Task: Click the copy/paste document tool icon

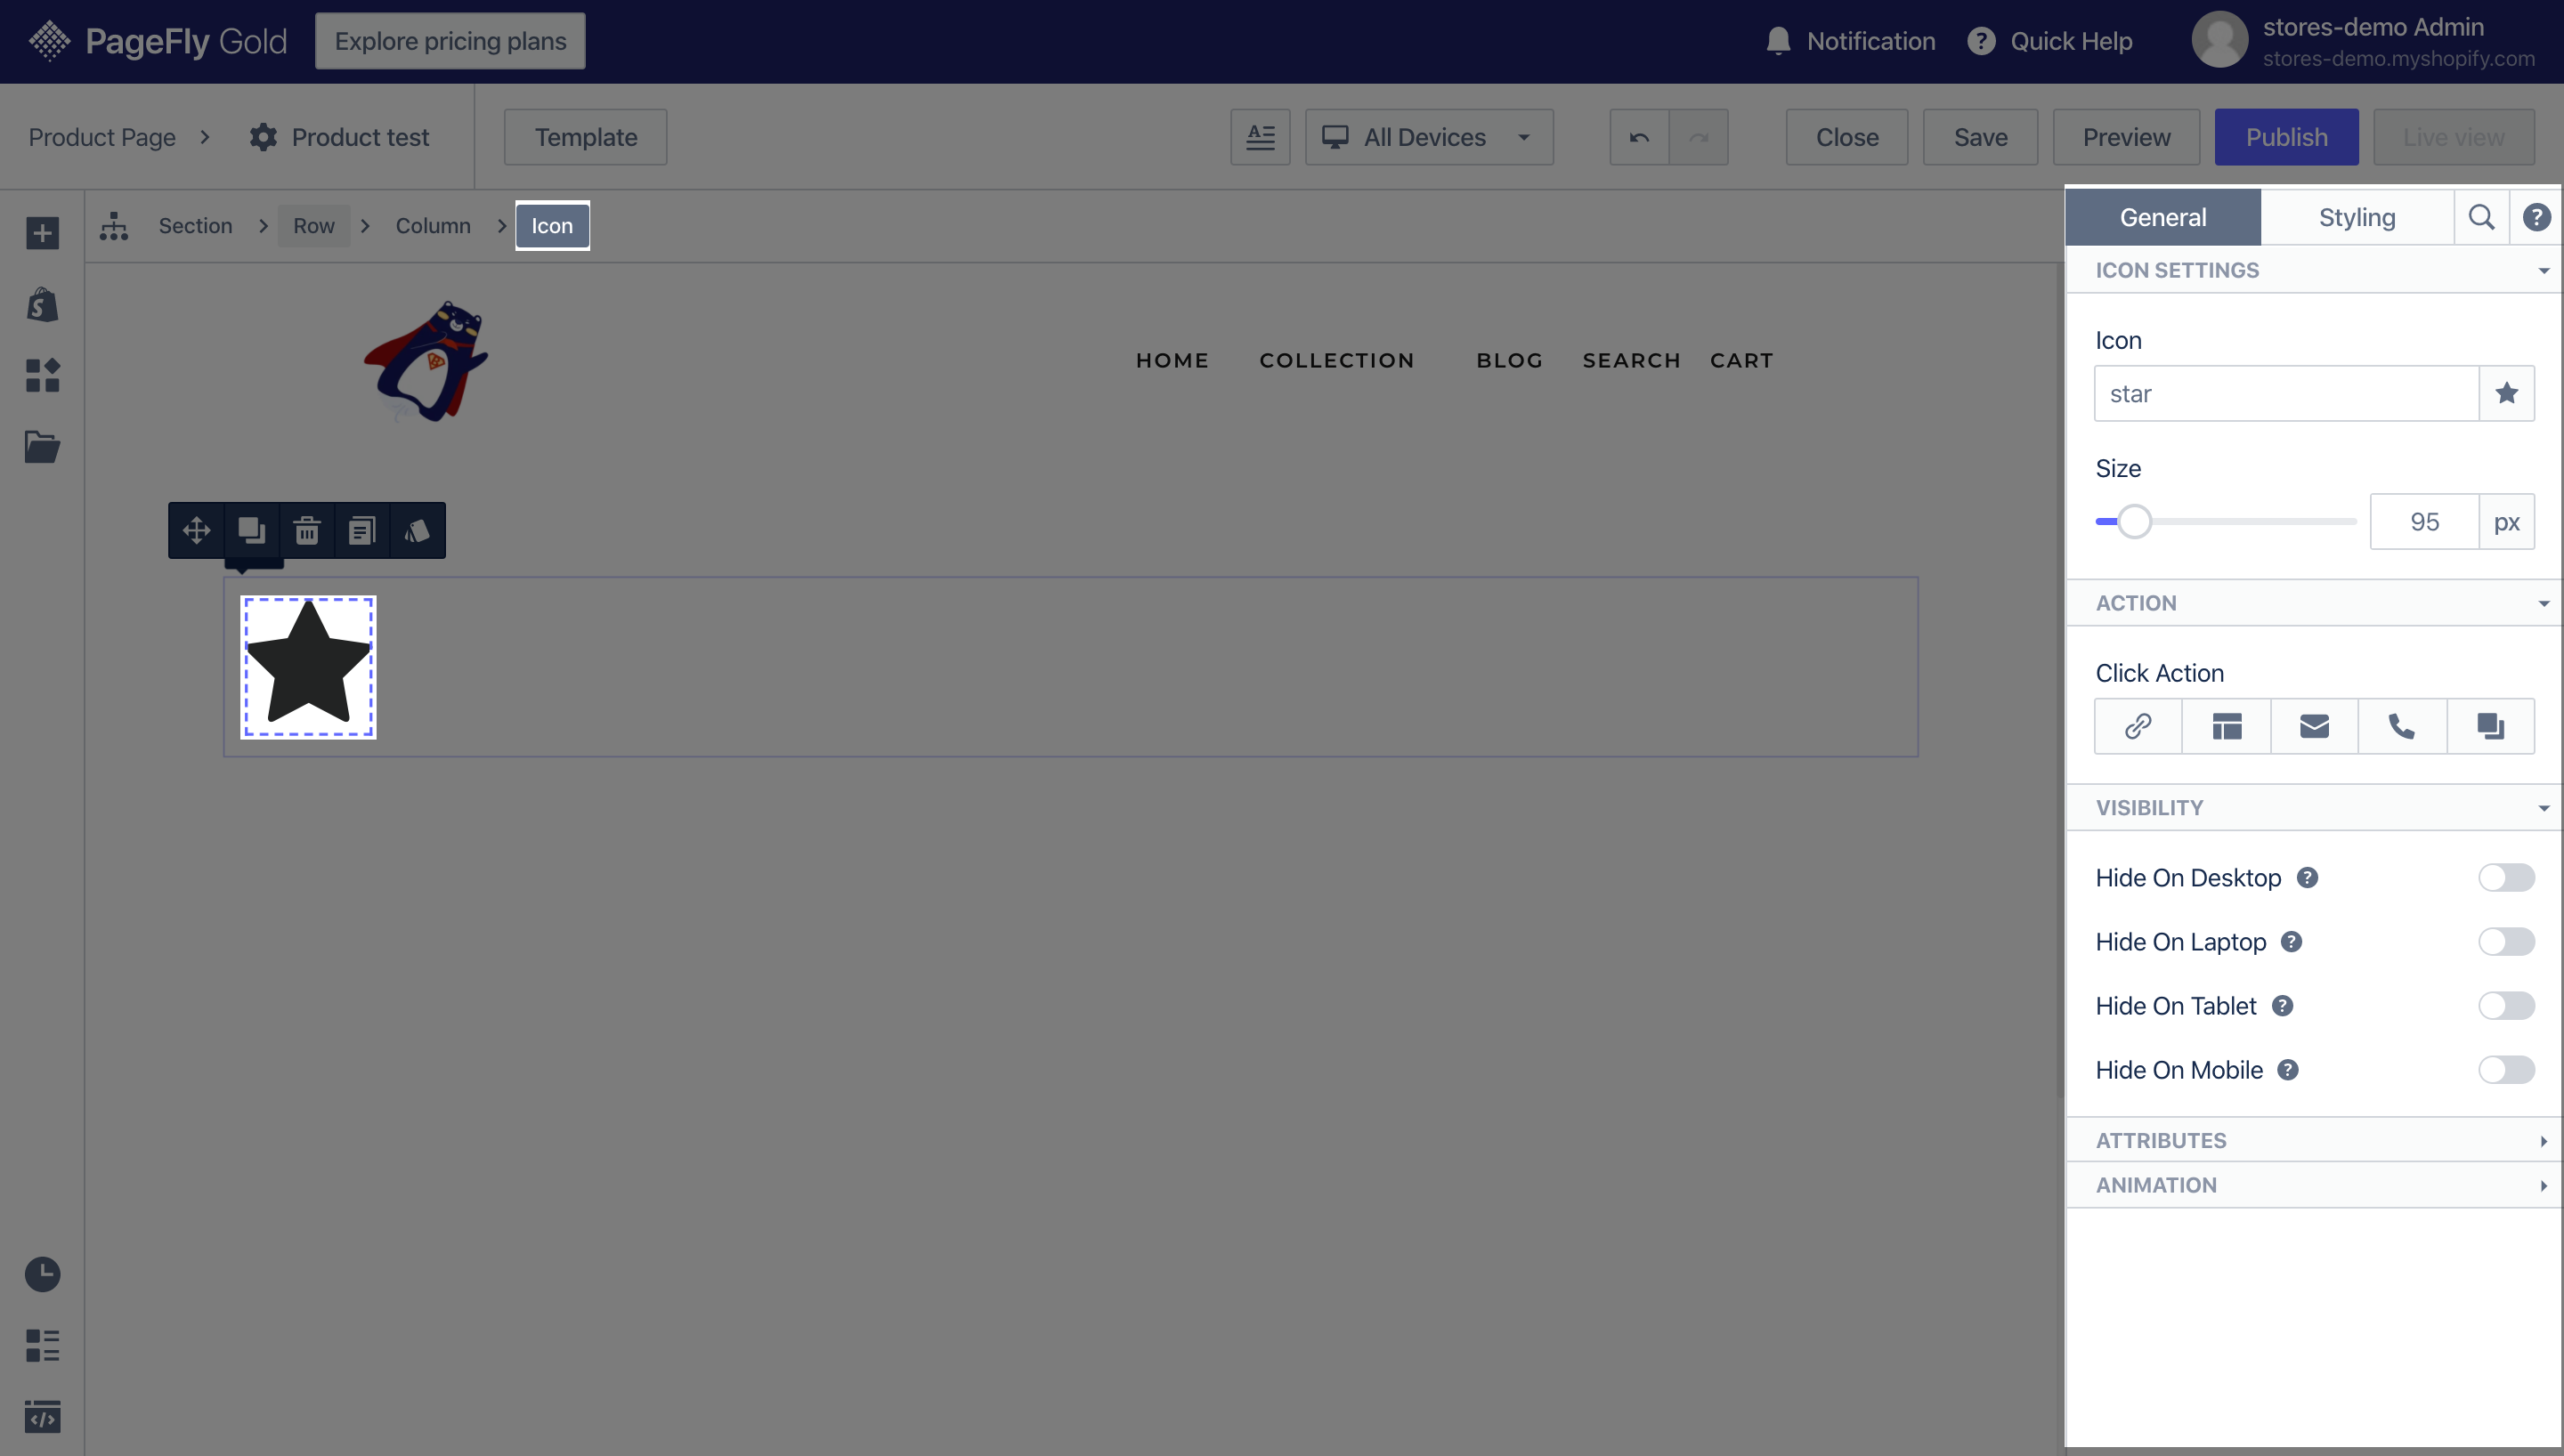Action: [362, 530]
